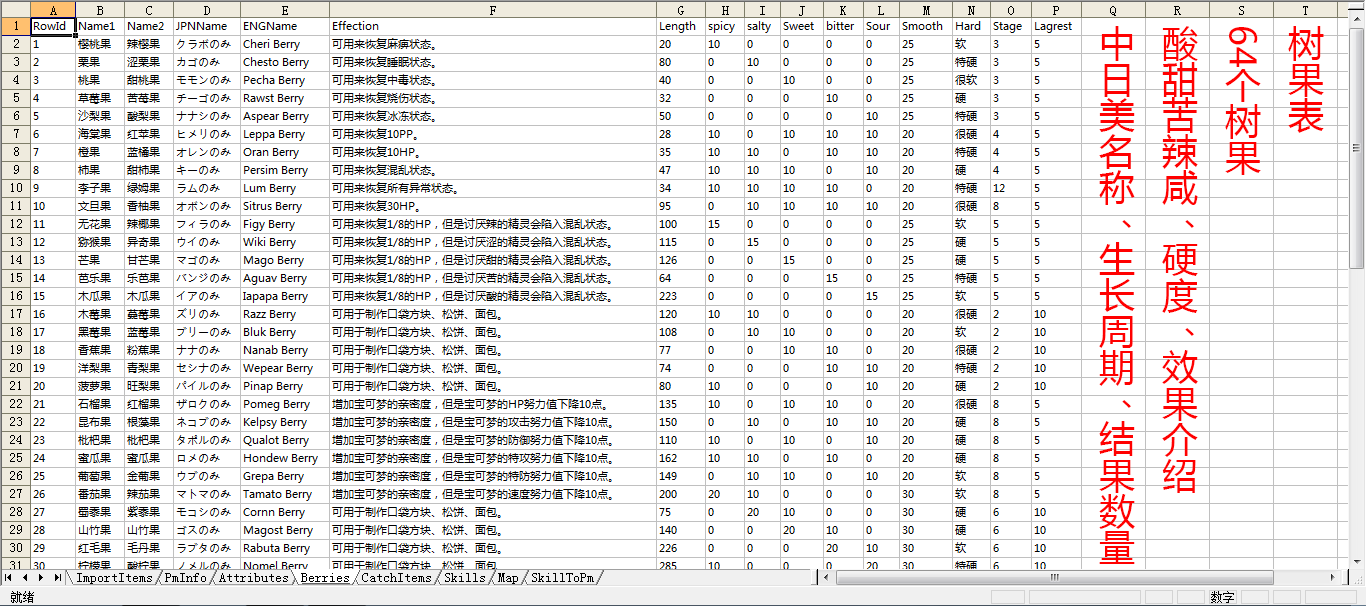Select the Lum Berry cell
This screenshot has height=606, width=1366.
285,188
